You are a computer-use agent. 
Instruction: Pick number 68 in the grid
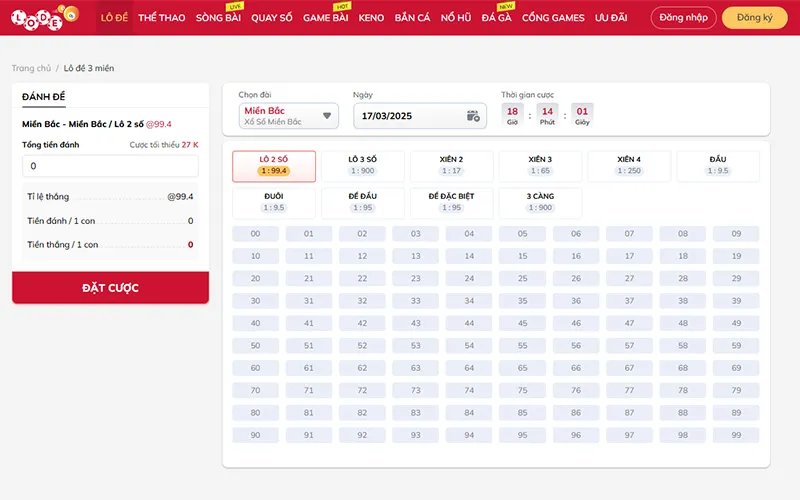(x=683, y=368)
